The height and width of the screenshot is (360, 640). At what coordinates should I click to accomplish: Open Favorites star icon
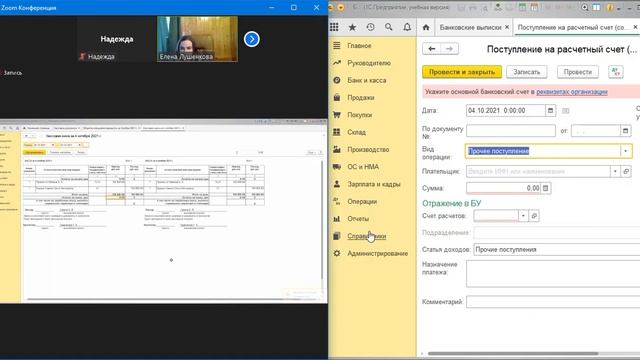(352, 27)
